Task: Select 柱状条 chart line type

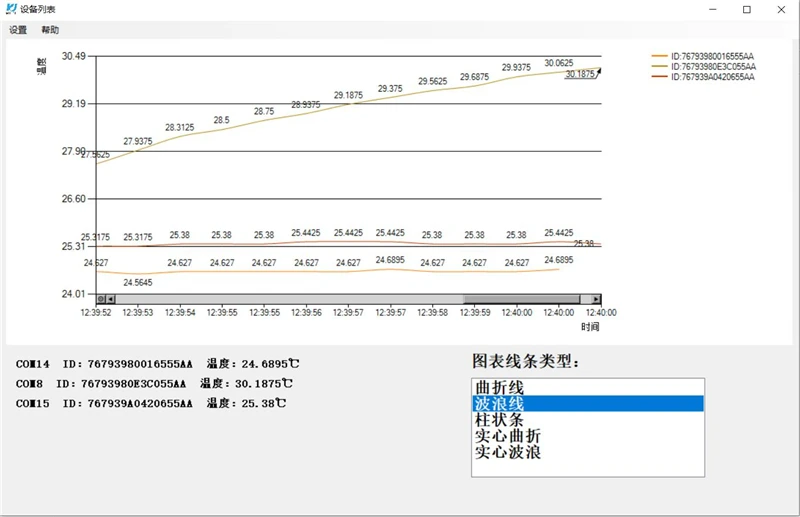Action: [588, 420]
